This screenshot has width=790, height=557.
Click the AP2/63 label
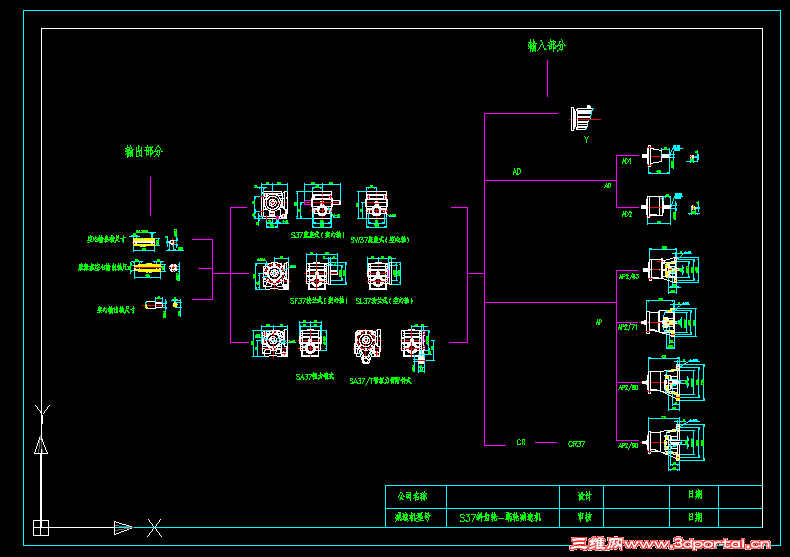tap(628, 276)
